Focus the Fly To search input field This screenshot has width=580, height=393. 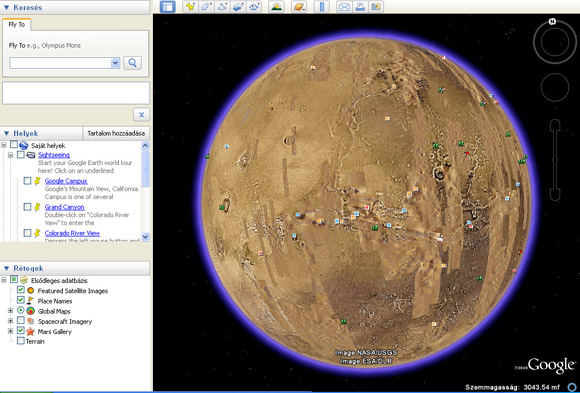[60, 63]
